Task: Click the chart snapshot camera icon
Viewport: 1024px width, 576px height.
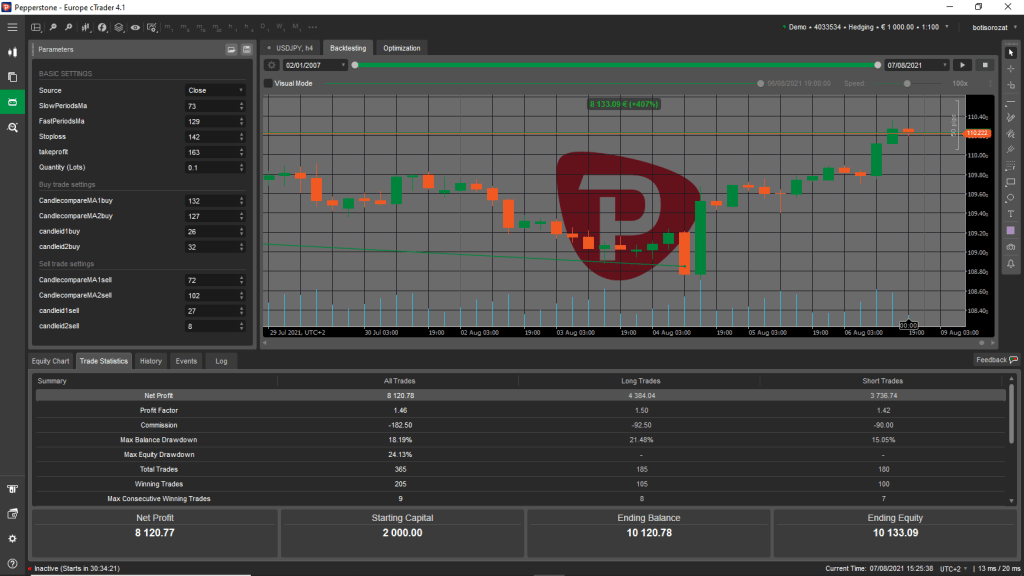Action: (1011, 246)
